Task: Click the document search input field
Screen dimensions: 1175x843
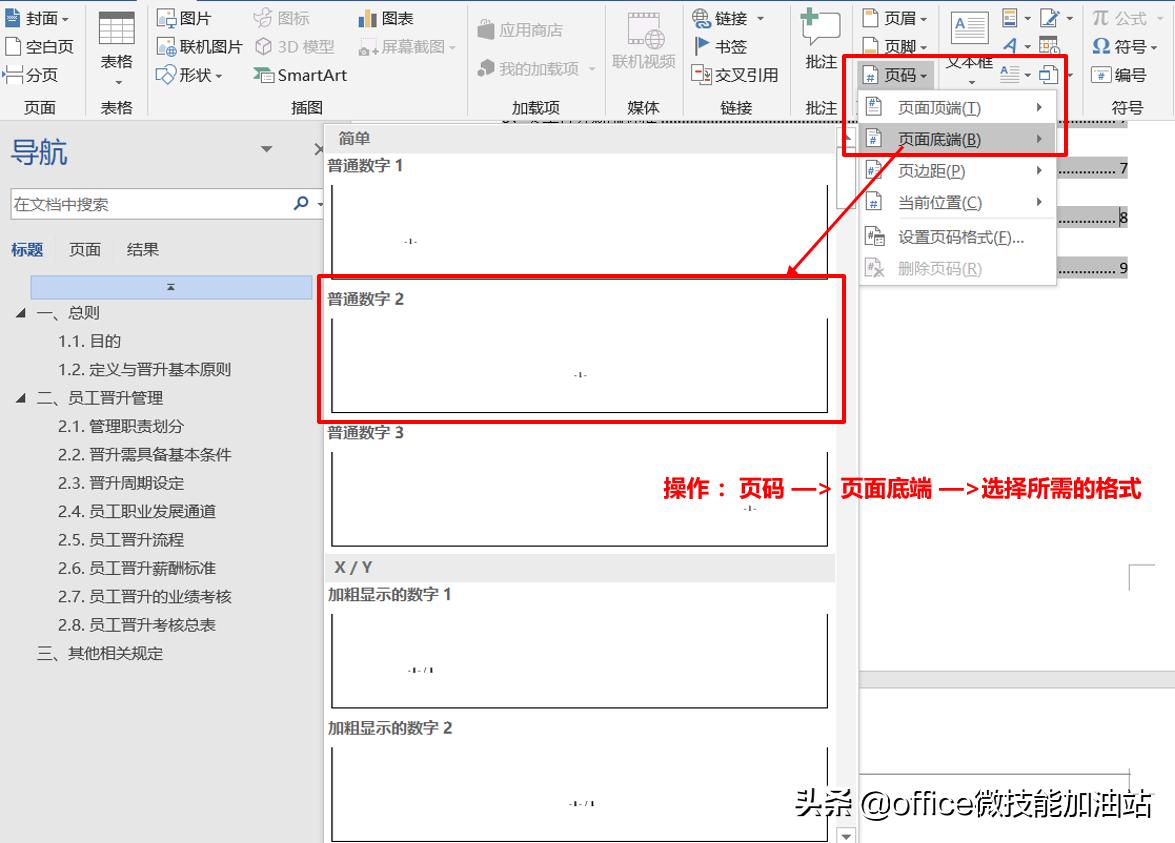Action: (x=150, y=204)
